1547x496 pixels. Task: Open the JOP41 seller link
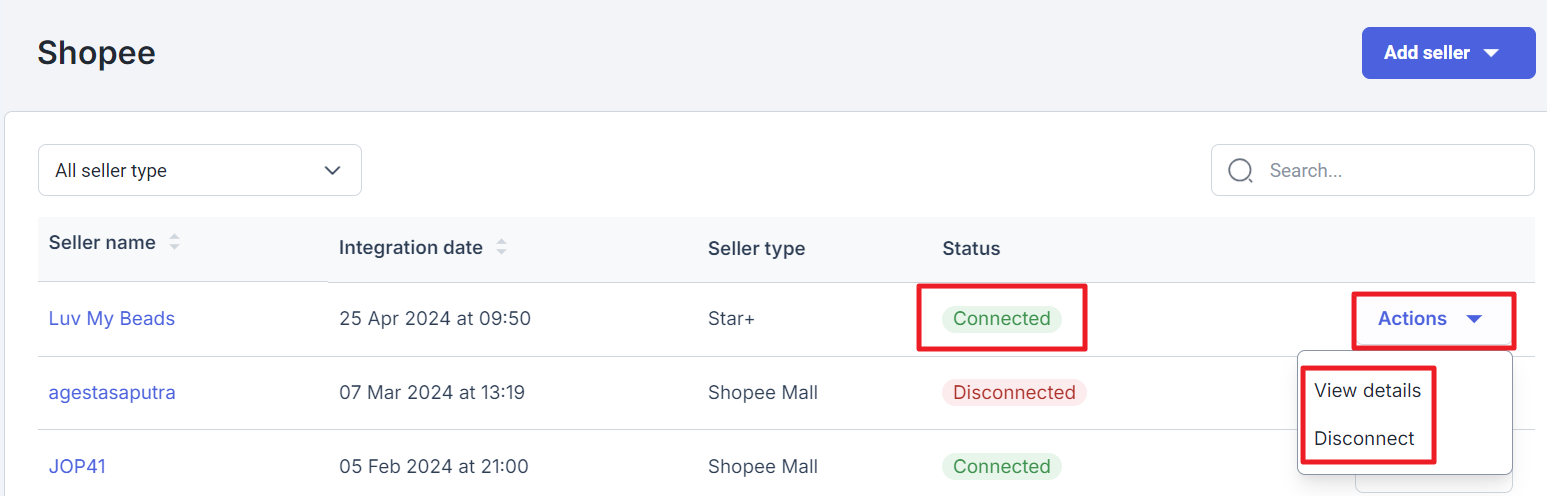click(77, 467)
